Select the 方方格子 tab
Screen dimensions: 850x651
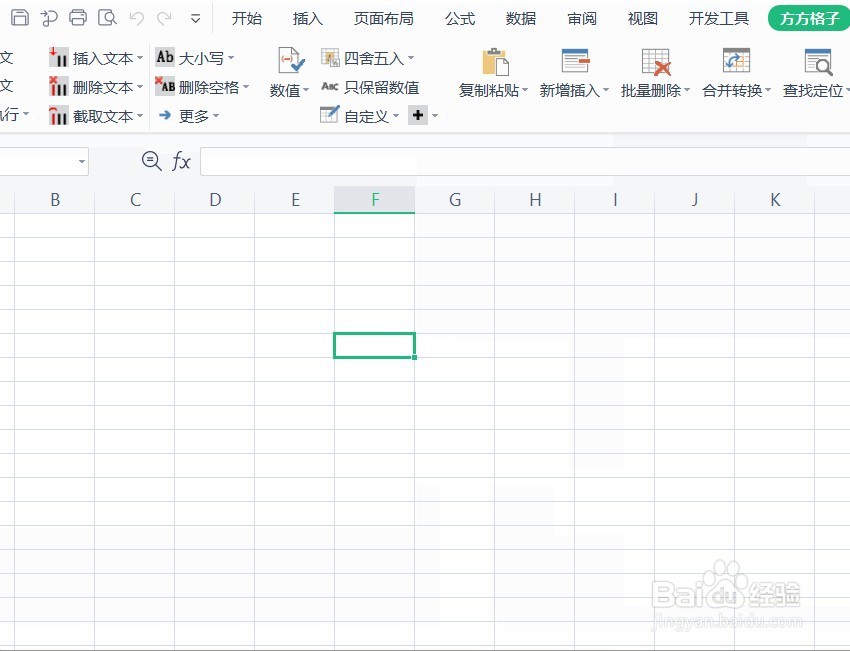click(x=809, y=18)
